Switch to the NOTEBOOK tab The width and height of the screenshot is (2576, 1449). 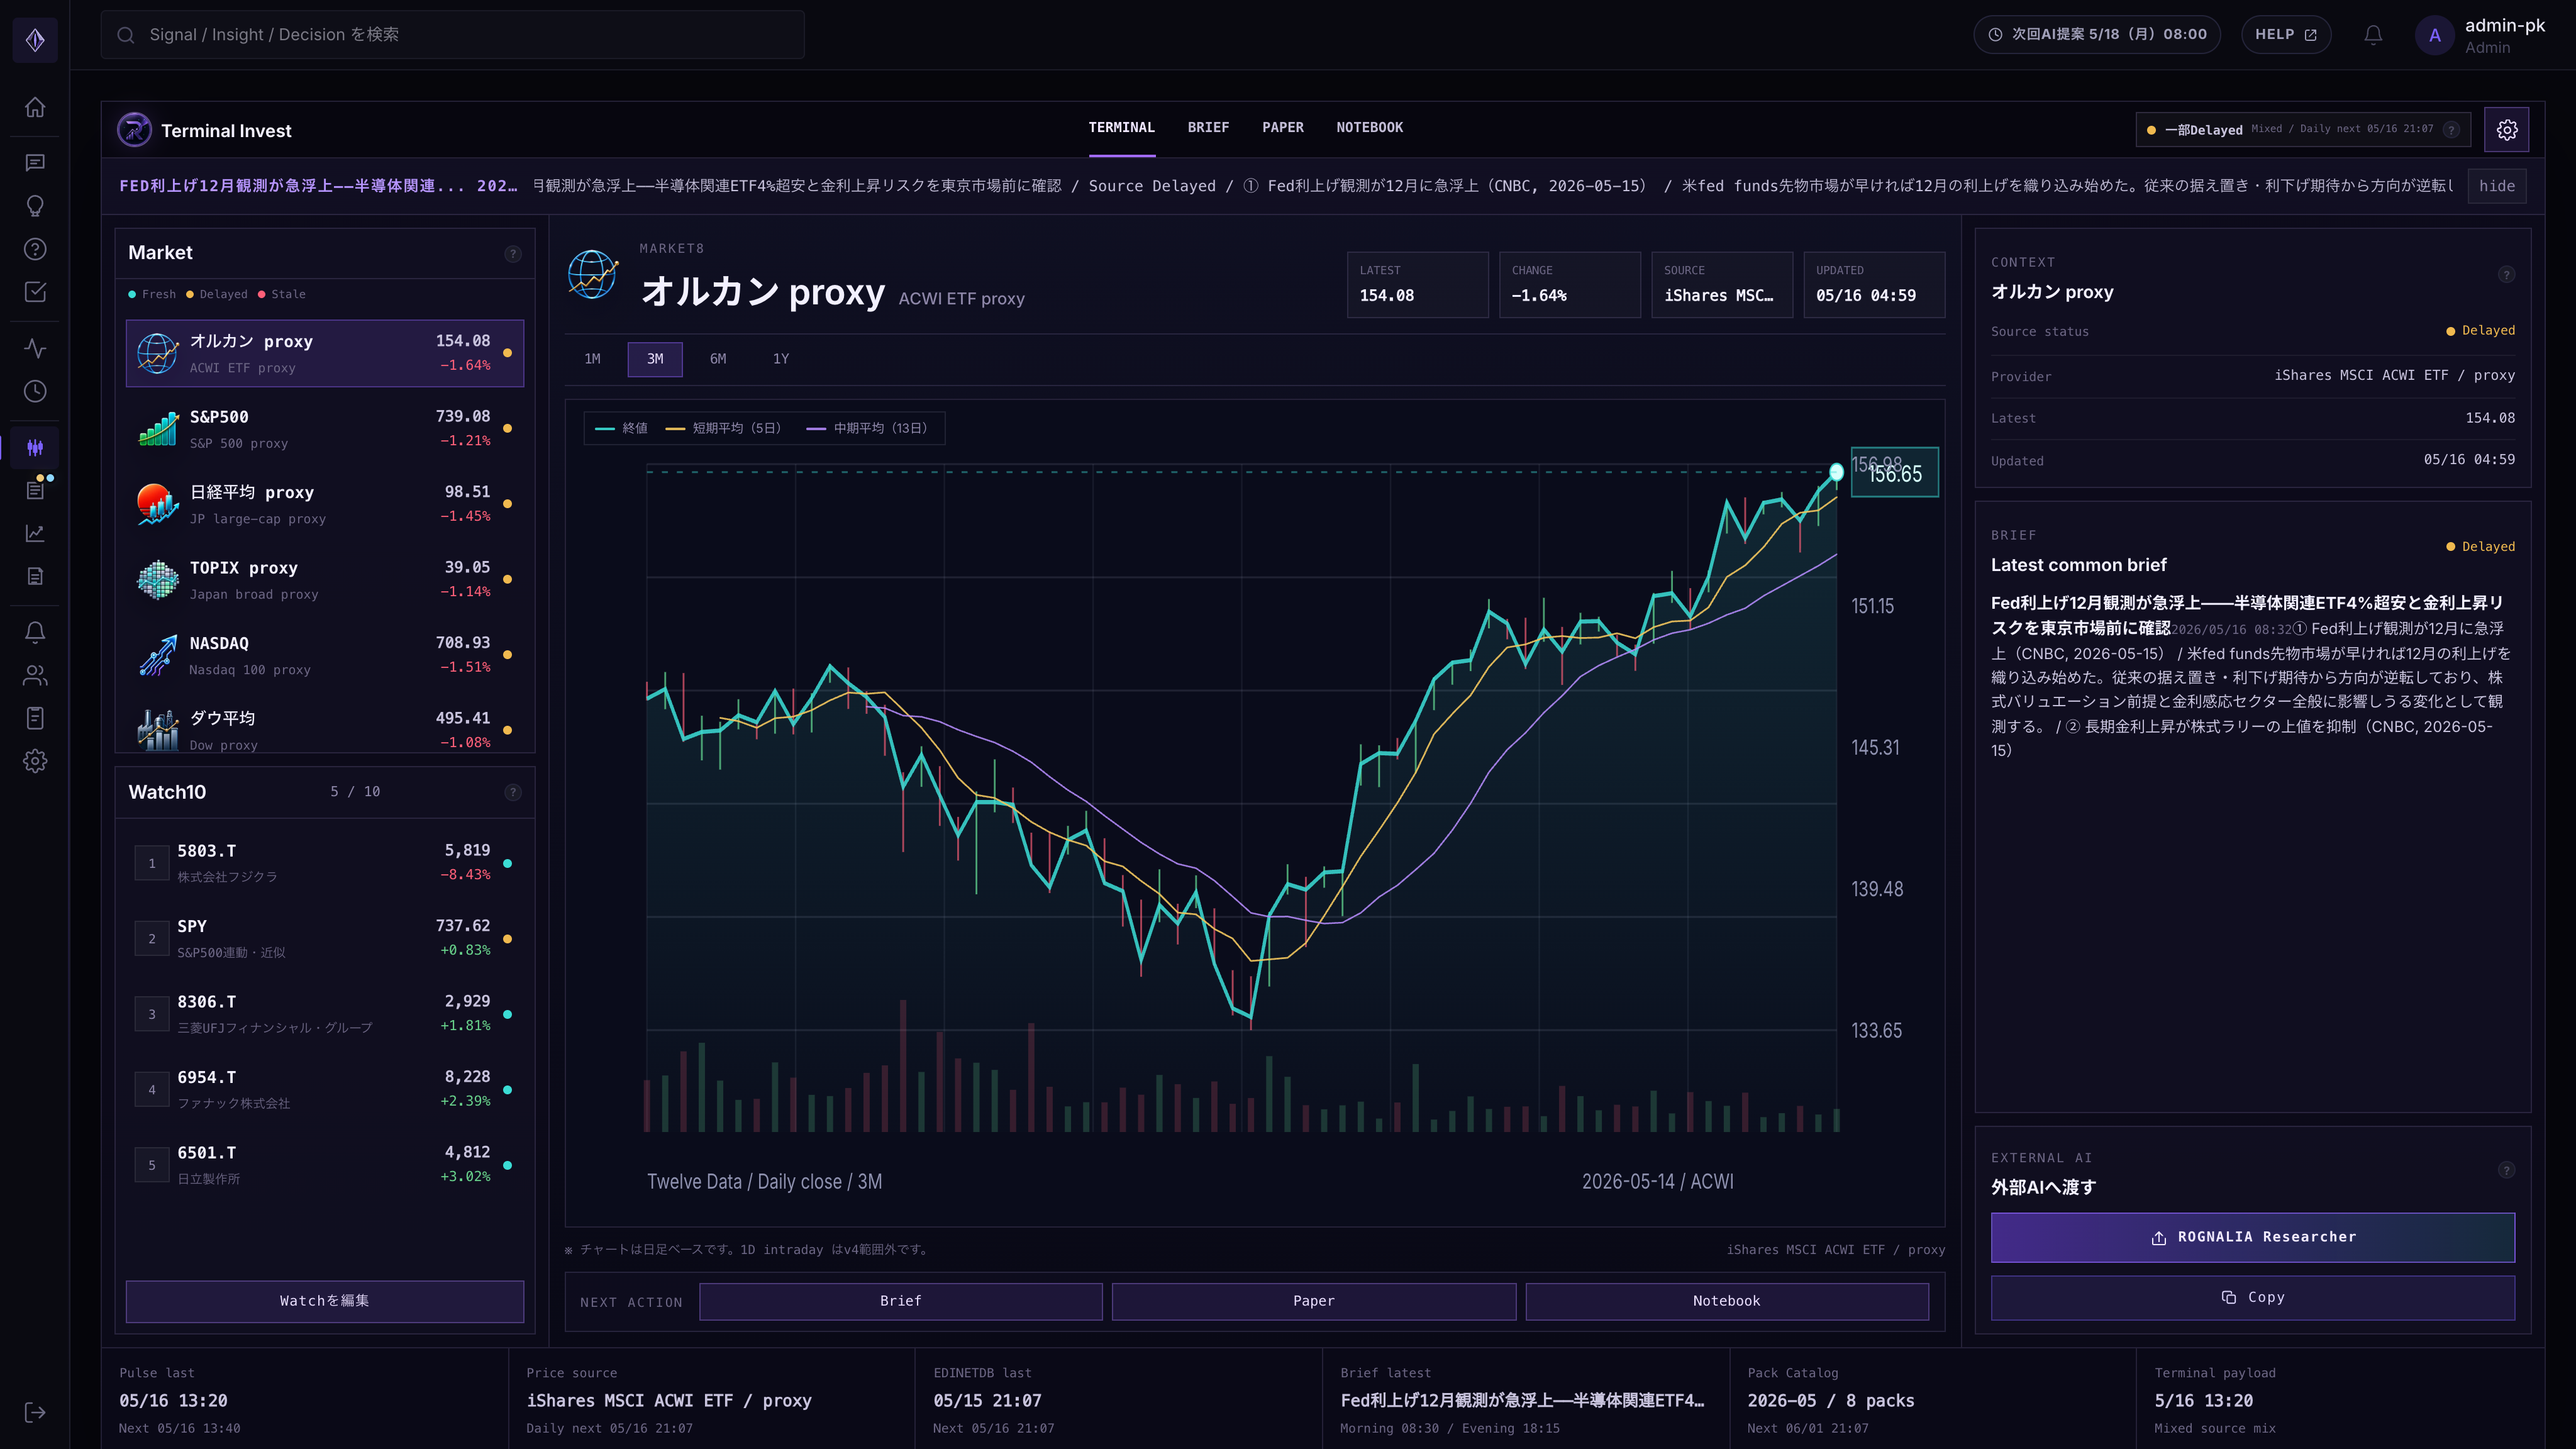tap(1369, 128)
